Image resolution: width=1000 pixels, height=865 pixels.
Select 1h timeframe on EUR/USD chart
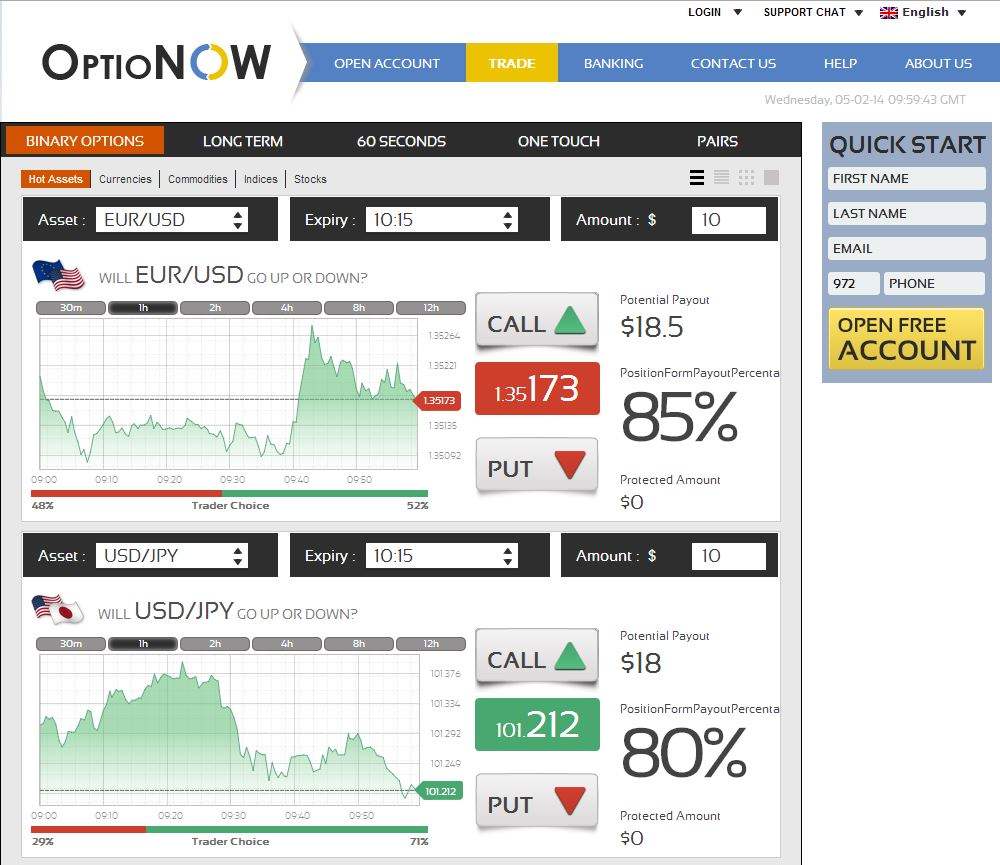143,307
